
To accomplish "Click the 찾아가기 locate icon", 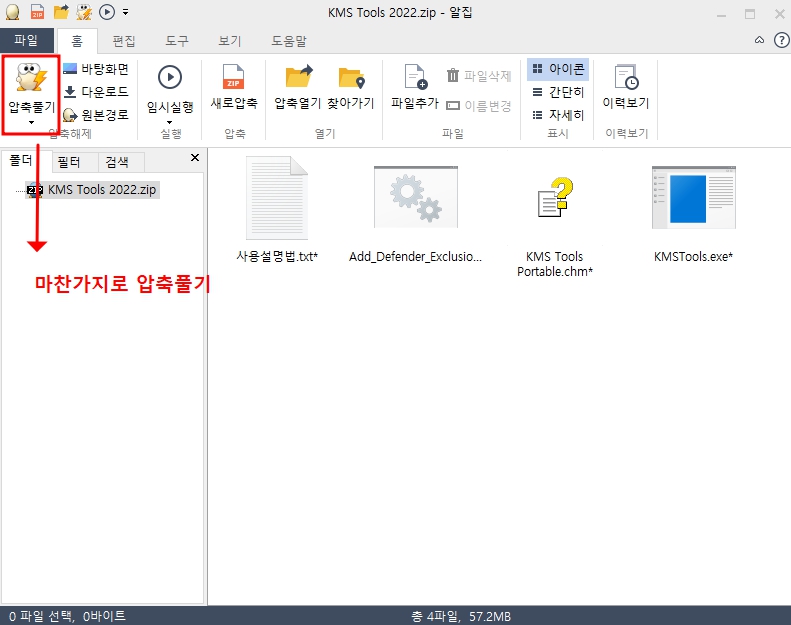I will (351, 78).
